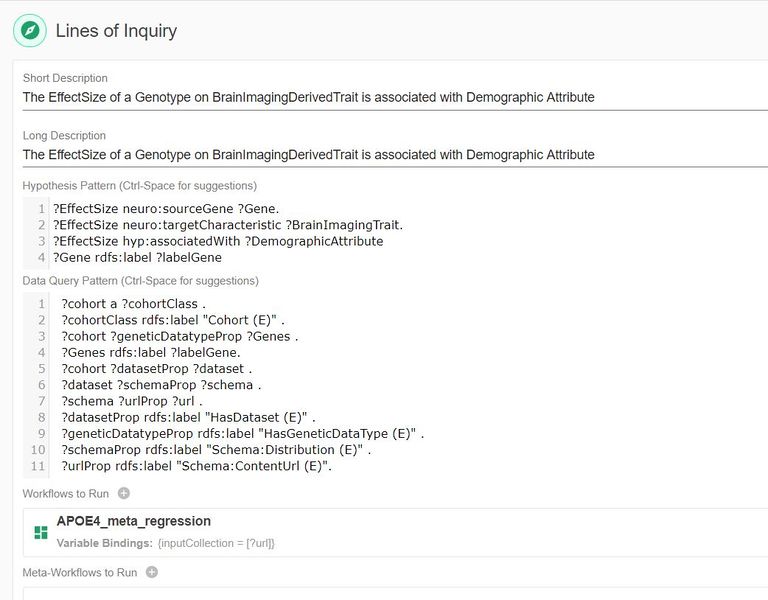Click the Lines of Inquiry compass icon
The width and height of the screenshot is (768, 600).
[30, 31]
